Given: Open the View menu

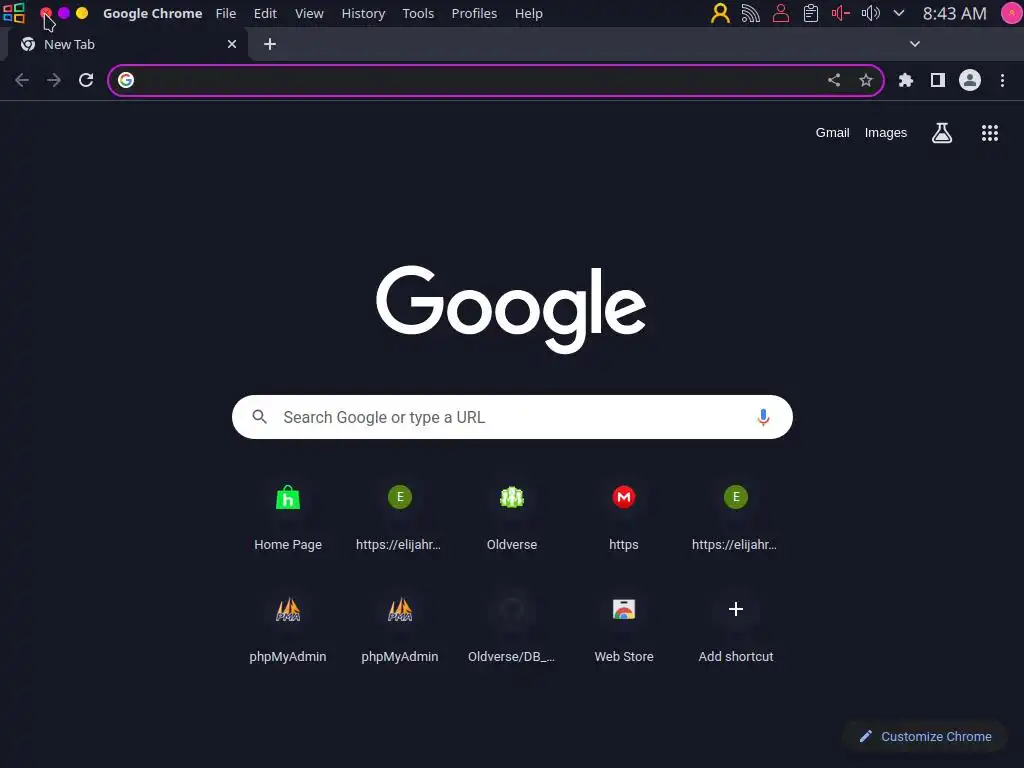Looking at the screenshot, I should [x=309, y=13].
